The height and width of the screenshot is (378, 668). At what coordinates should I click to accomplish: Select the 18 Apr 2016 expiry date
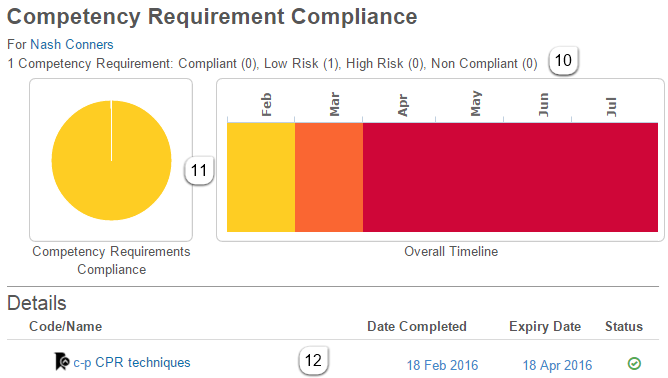(x=557, y=365)
